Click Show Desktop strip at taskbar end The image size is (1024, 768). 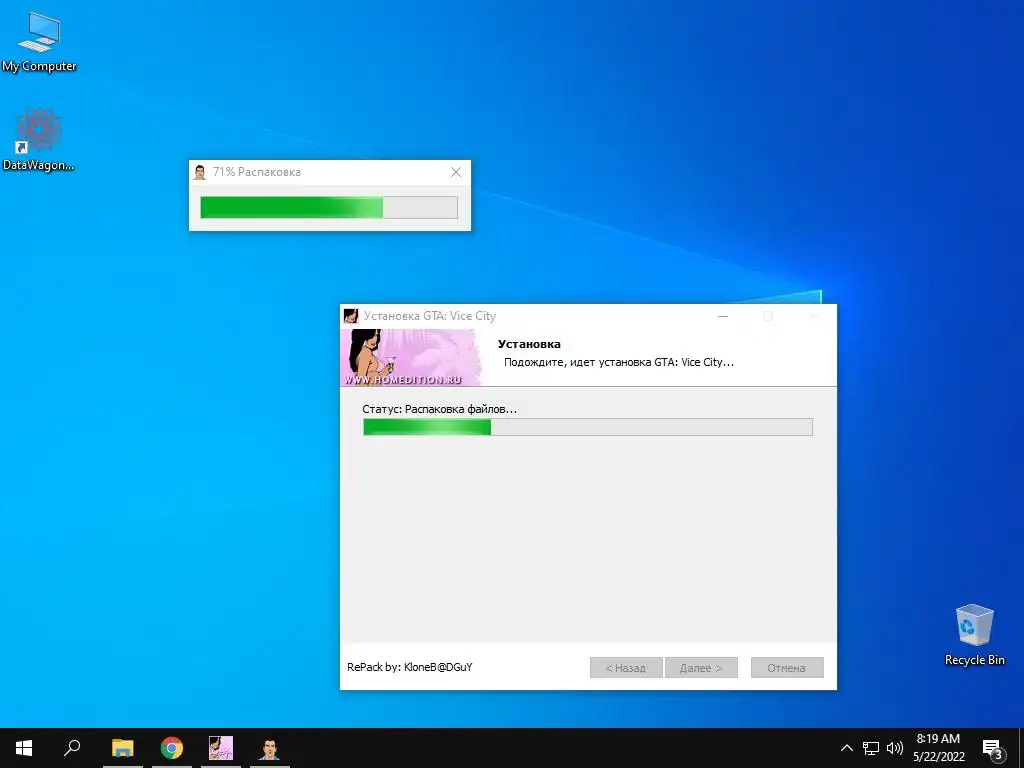pyautogui.click(x=1021, y=748)
